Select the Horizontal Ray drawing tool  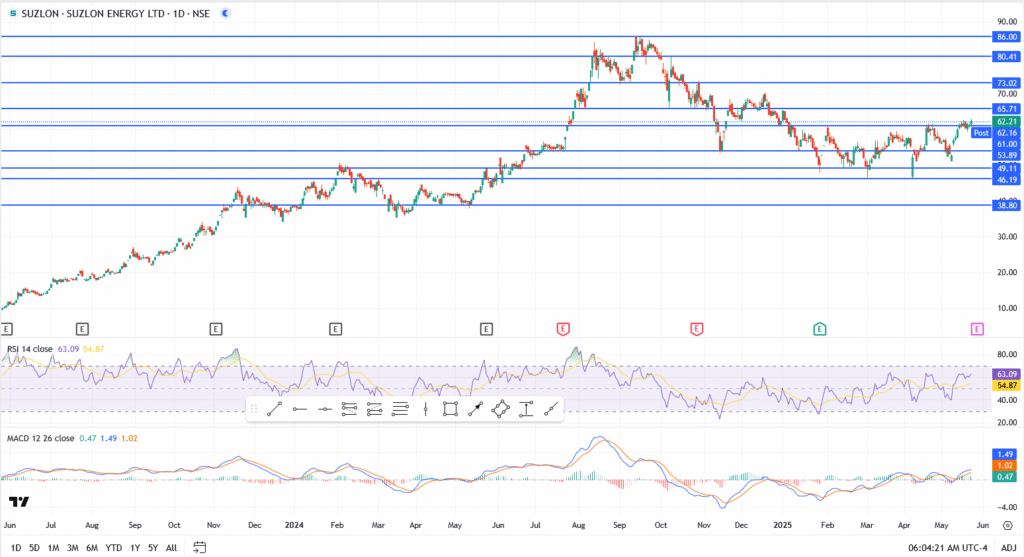(x=299, y=408)
